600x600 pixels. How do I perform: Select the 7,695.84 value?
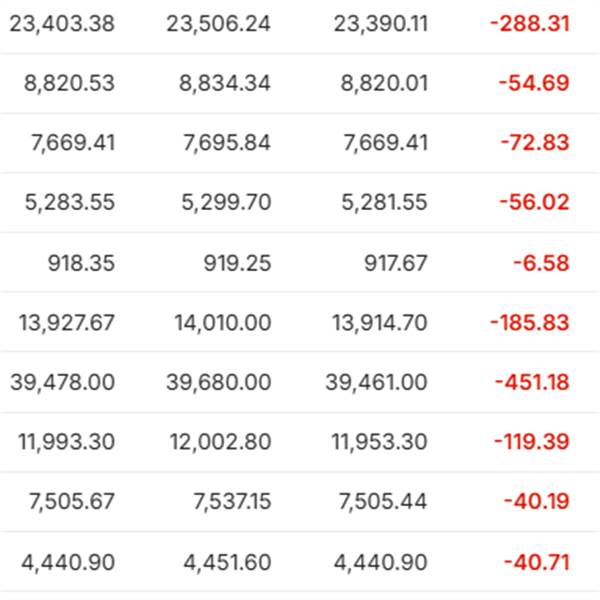point(227,143)
